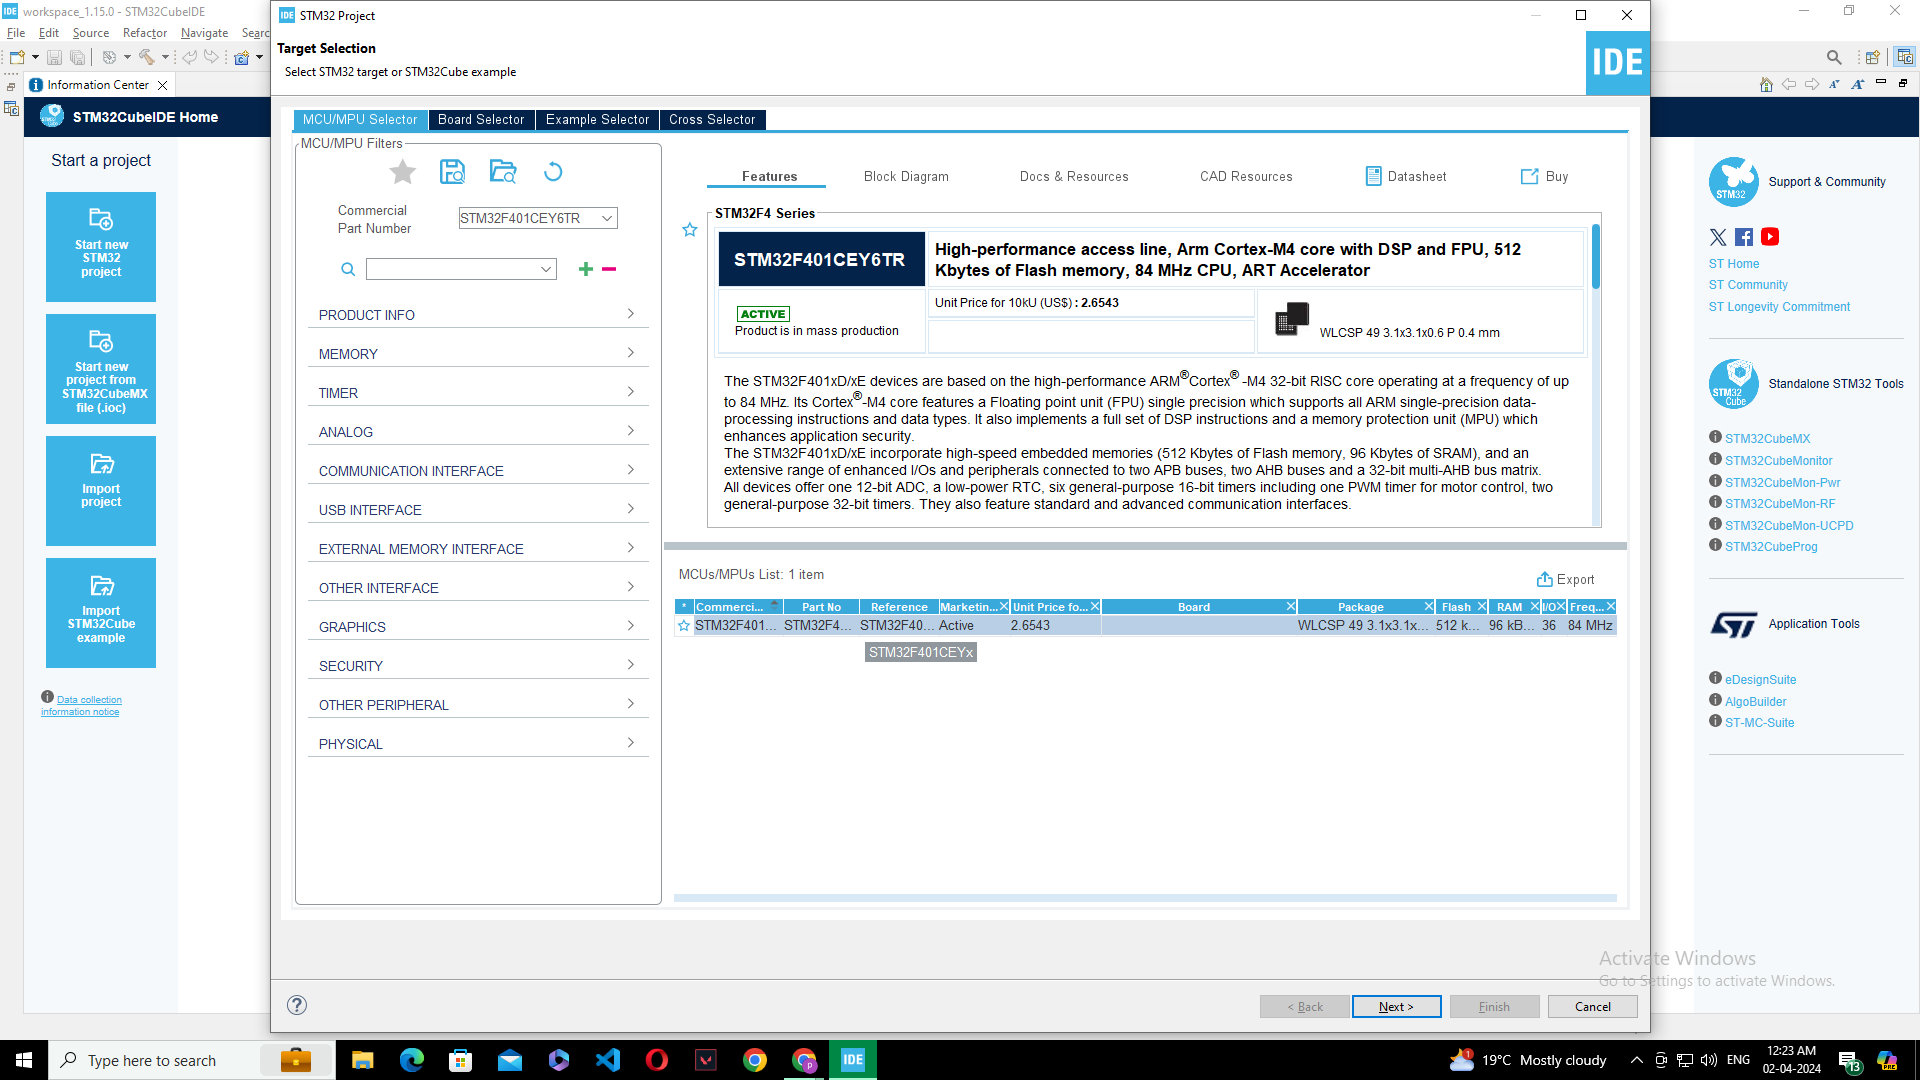The width and height of the screenshot is (1920, 1080).
Task: Add a filter with the green plus icon
Action: pos(586,269)
